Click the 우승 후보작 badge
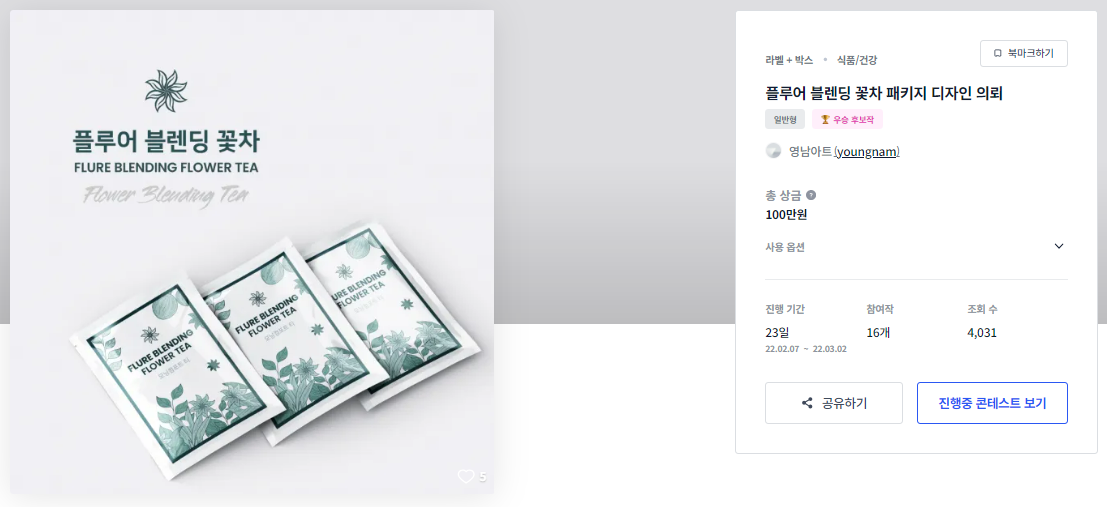Image resolution: width=1107 pixels, height=507 pixels. coord(847,119)
